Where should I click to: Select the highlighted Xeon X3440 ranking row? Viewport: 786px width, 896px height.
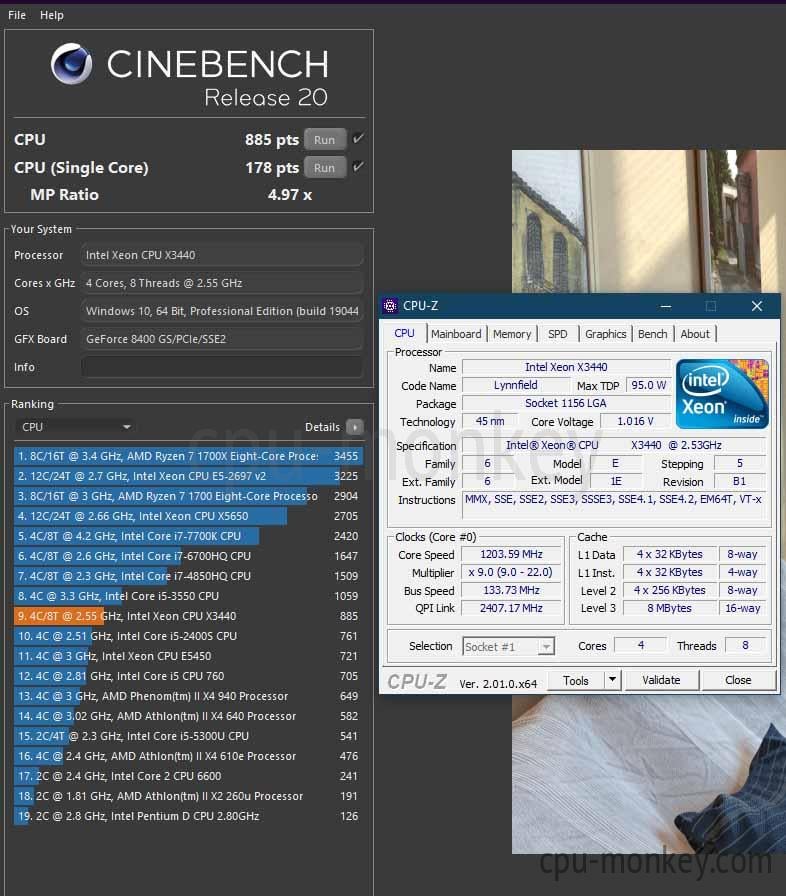188,616
